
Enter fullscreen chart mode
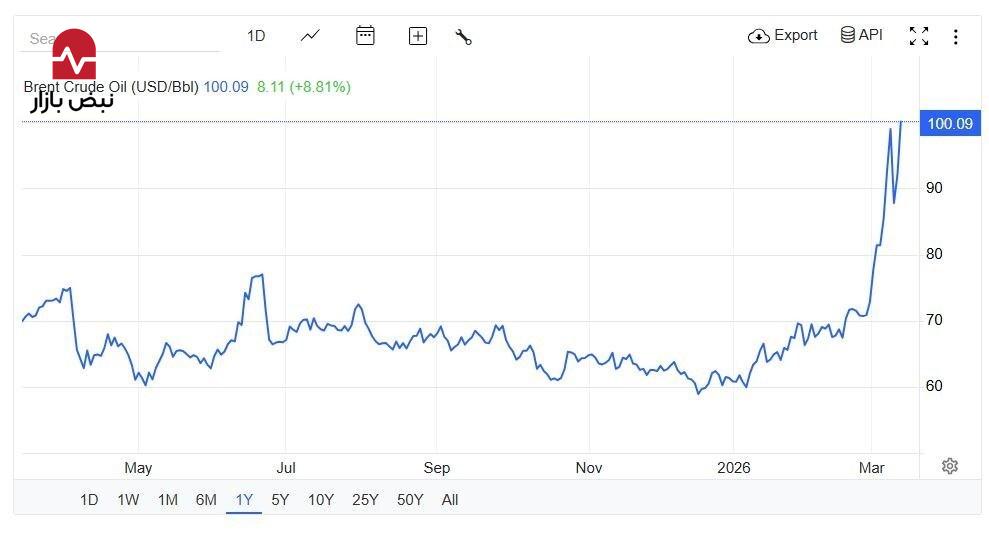(918, 36)
